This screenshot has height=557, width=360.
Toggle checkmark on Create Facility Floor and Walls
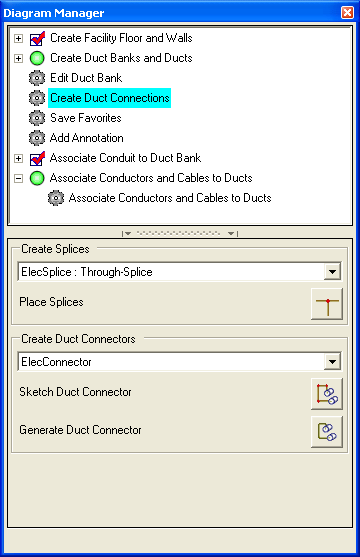pos(37,38)
